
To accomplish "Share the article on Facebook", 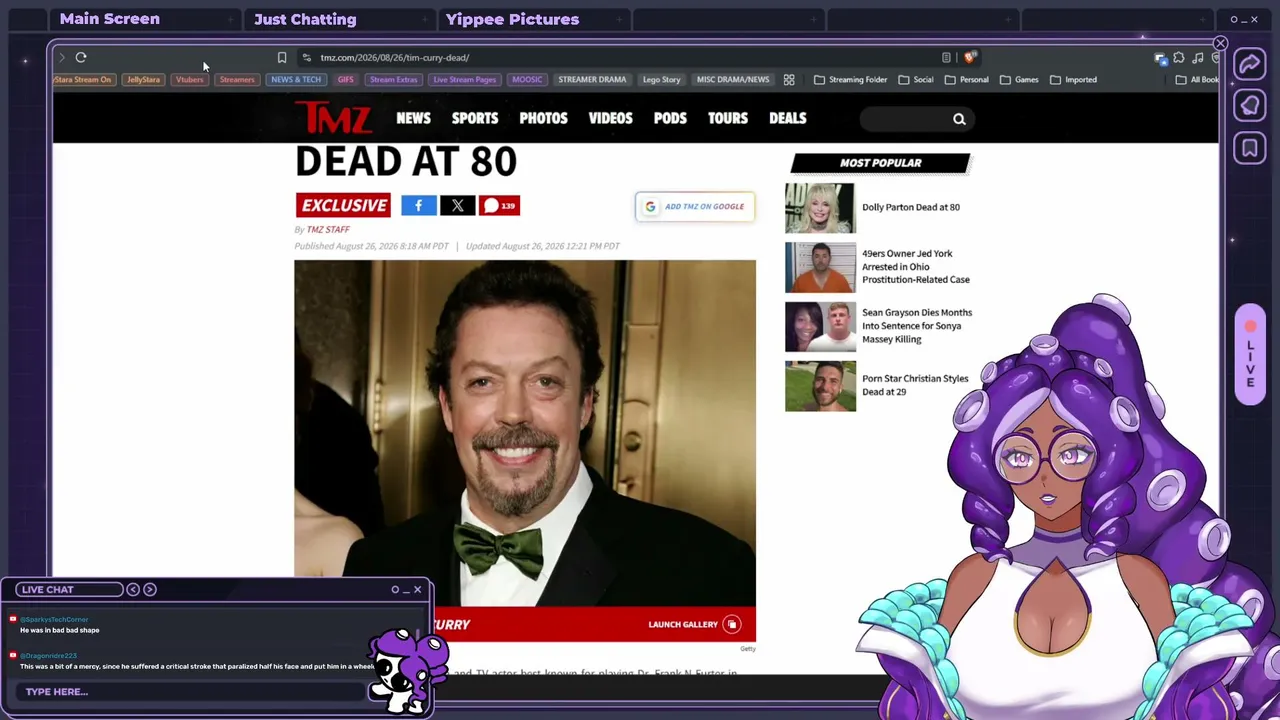I will 418,206.
